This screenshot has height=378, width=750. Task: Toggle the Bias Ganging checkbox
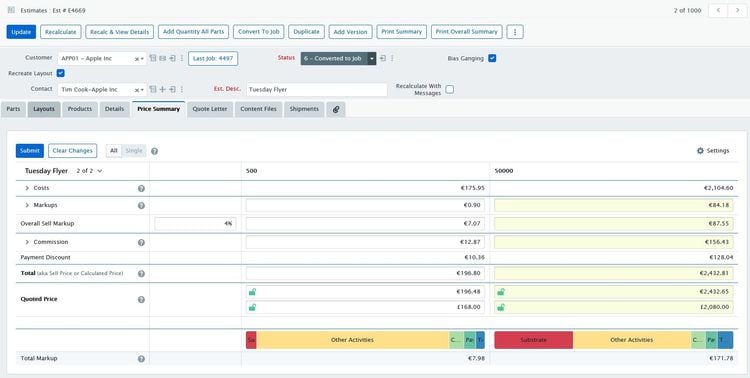[492, 58]
